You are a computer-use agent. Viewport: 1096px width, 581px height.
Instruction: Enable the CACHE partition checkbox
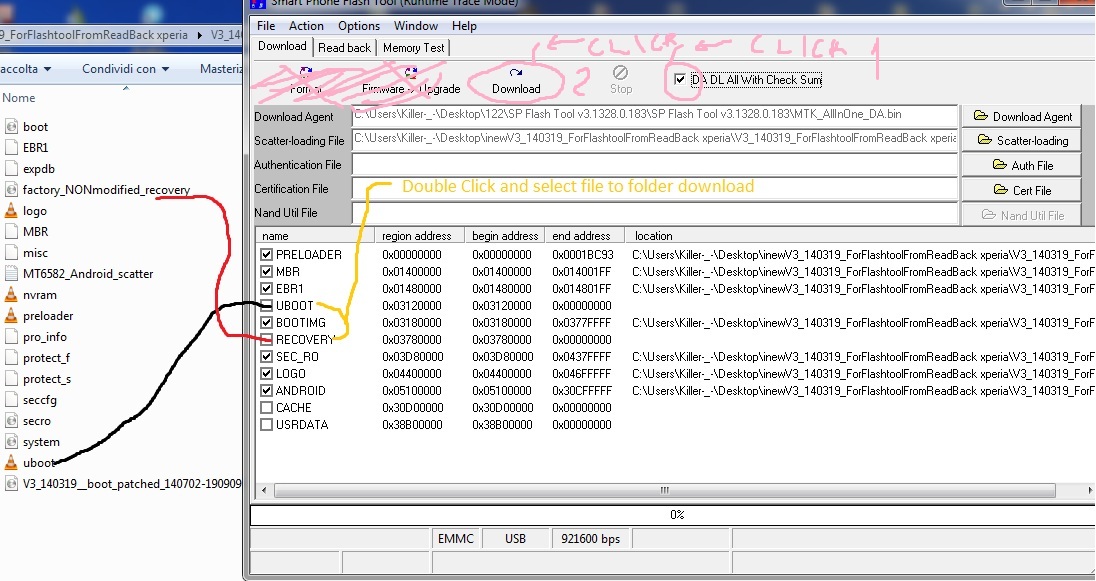[266, 408]
